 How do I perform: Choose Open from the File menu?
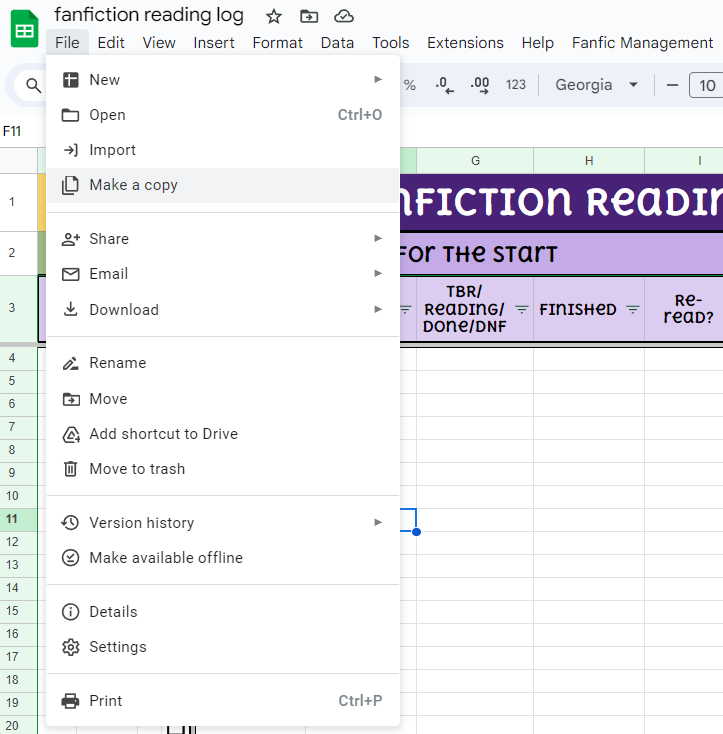[x=223, y=115]
